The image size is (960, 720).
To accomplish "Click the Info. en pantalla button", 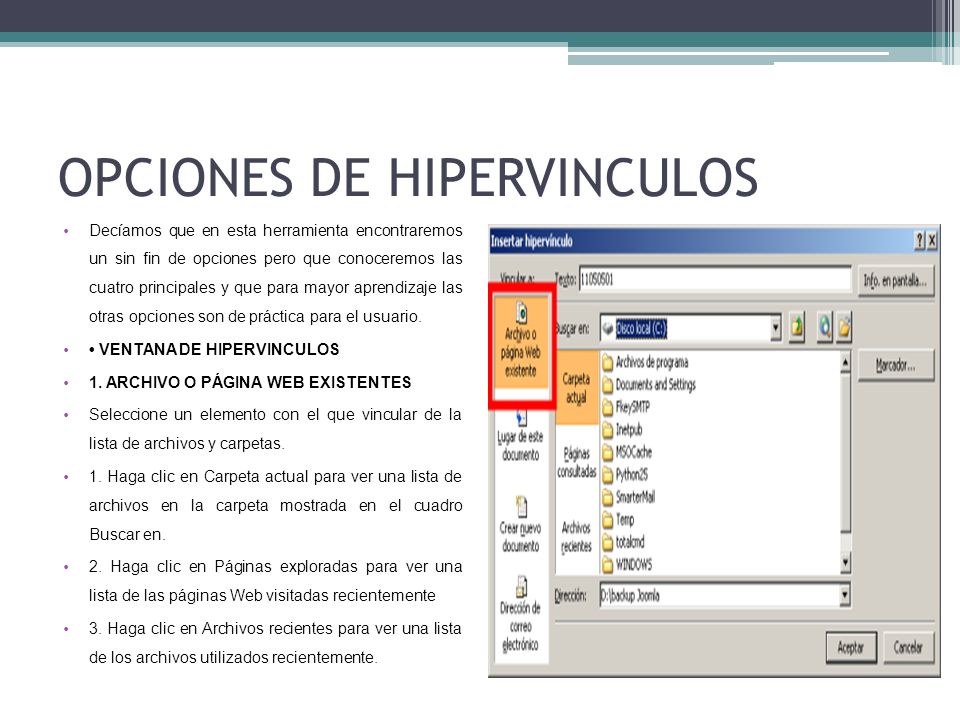I will (x=896, y=281).
